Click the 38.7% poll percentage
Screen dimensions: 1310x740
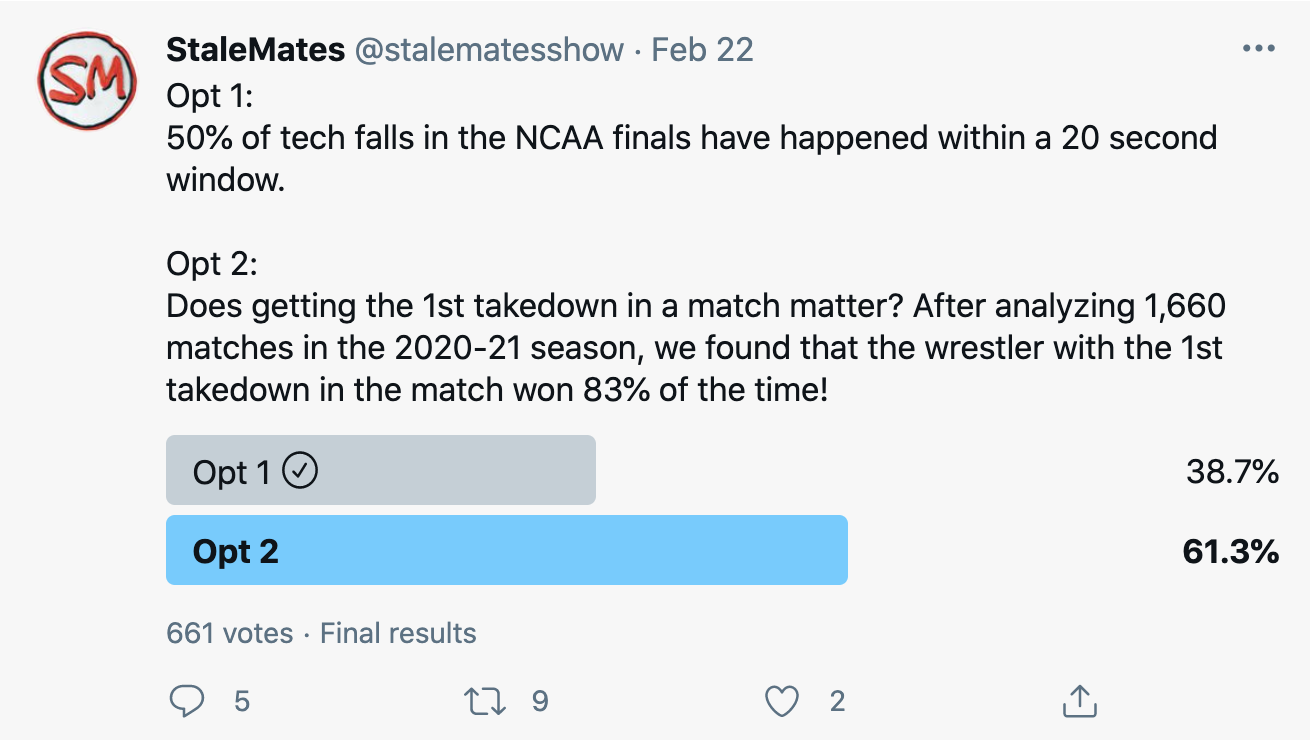(1232, 471)
